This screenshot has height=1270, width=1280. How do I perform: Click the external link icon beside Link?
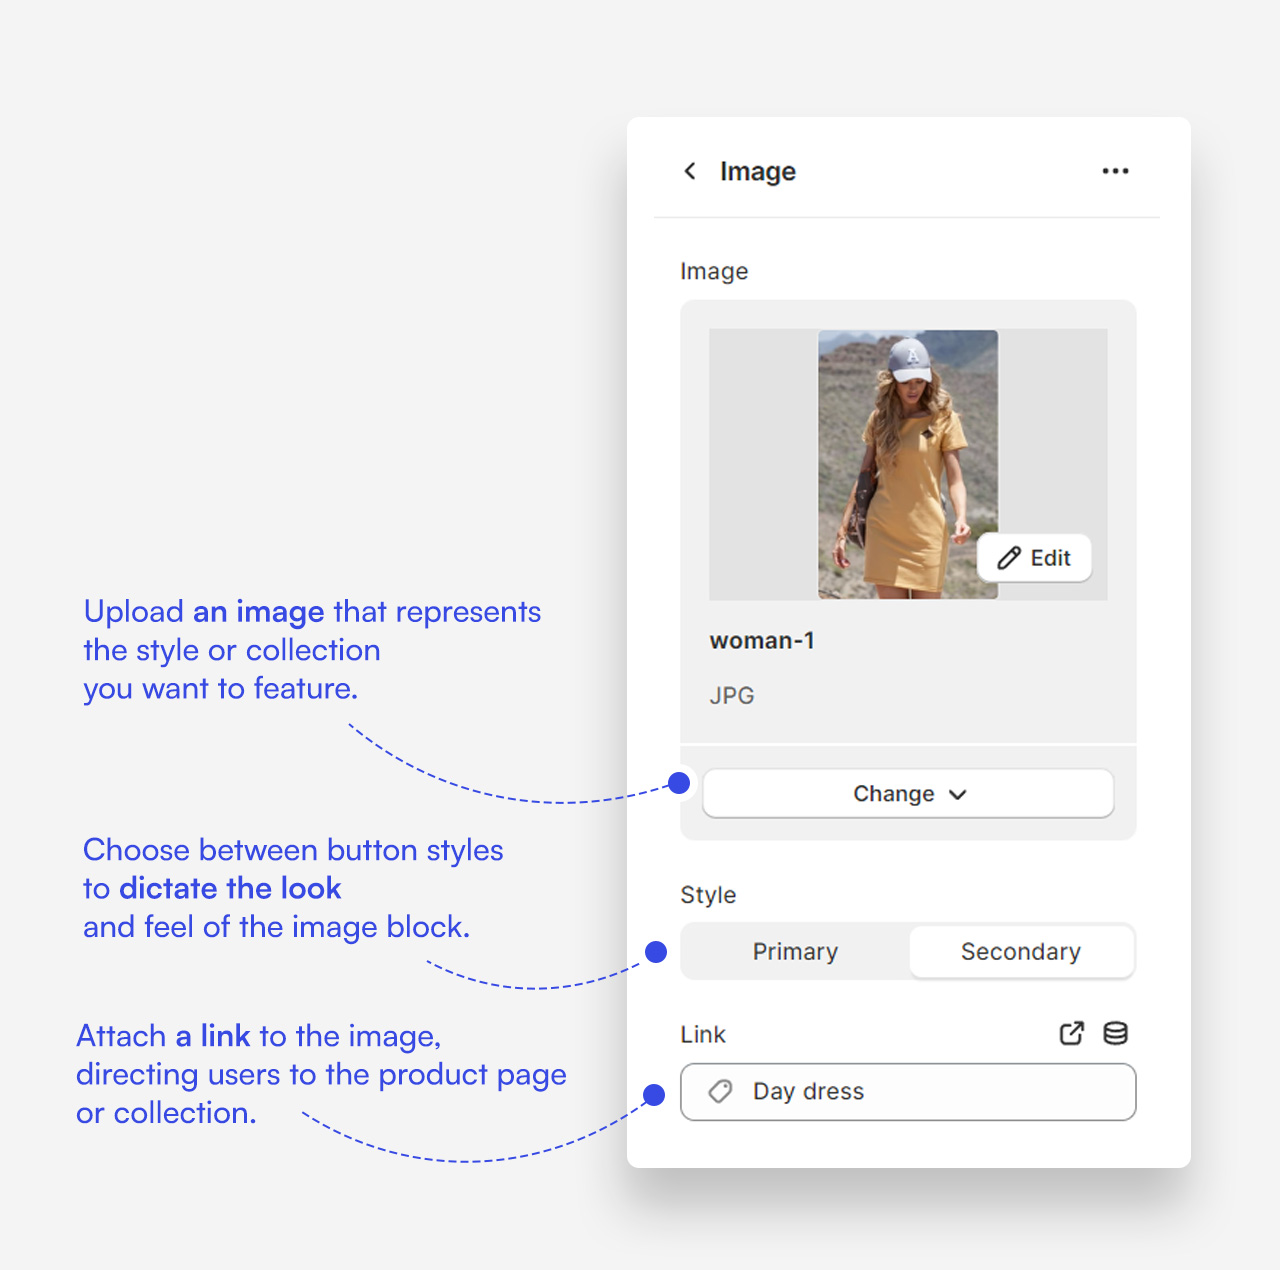point(1071,1033)
